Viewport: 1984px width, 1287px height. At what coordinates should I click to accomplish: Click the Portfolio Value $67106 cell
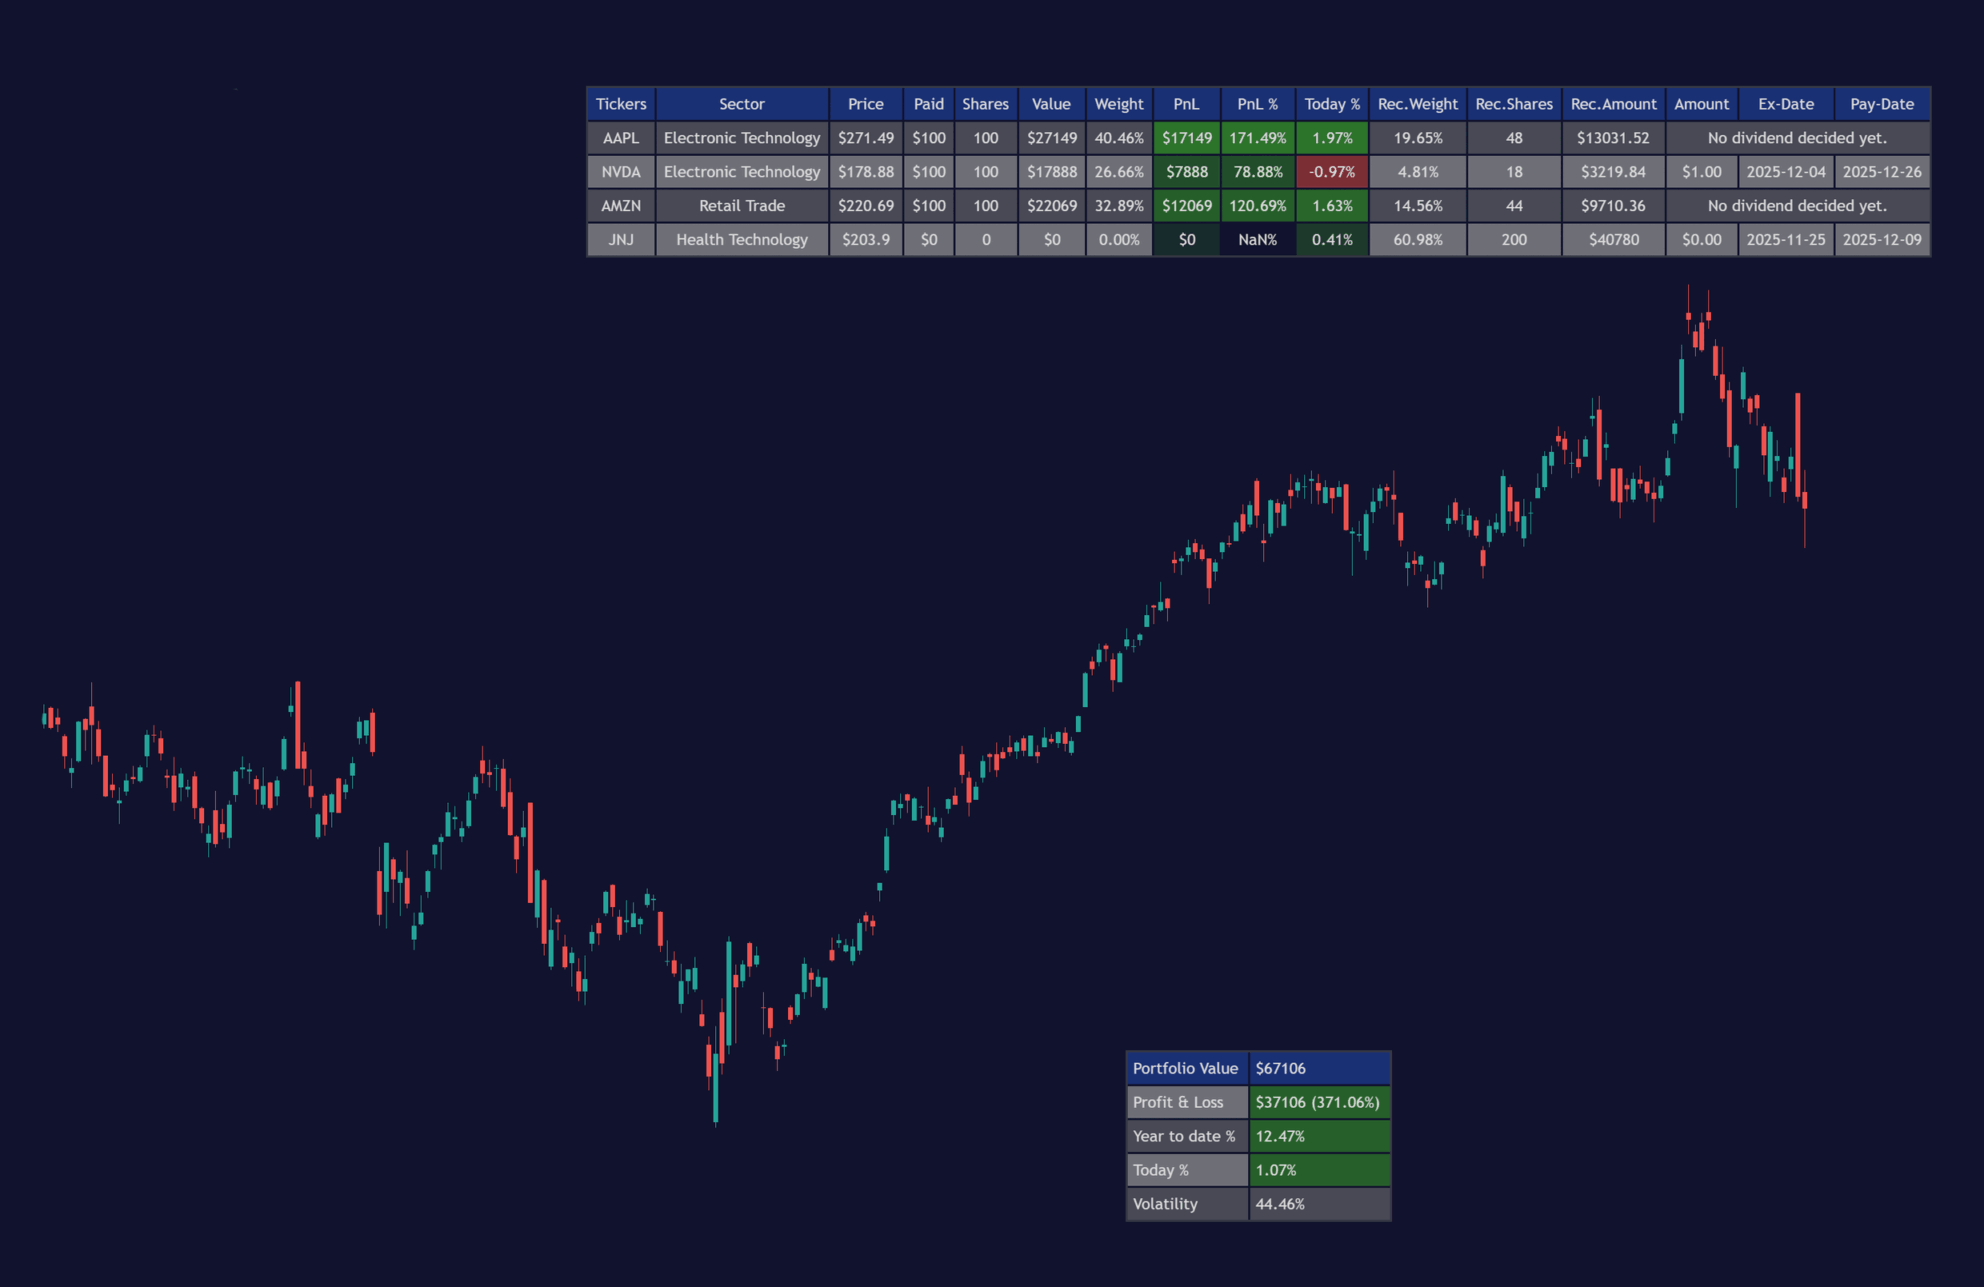[1319, 1068]
